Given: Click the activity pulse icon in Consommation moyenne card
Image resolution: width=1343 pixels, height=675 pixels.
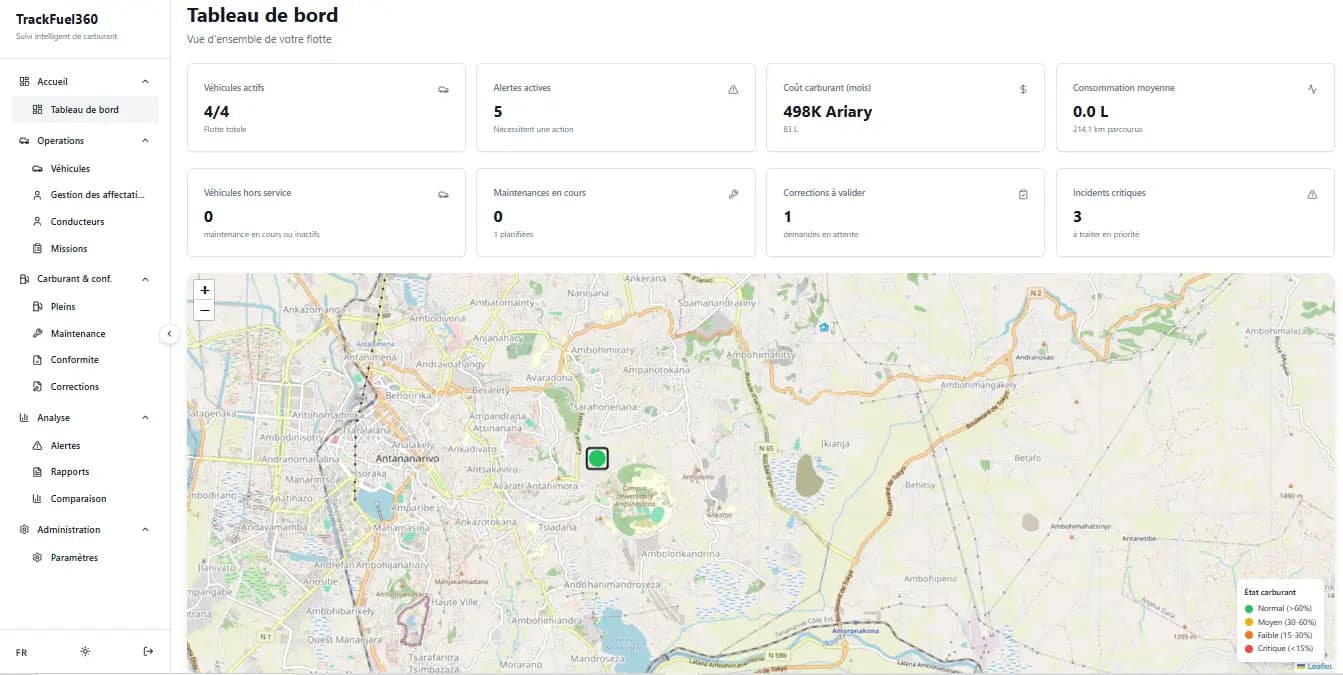Looking at the screenshot, I should (x=1313, y=90).
